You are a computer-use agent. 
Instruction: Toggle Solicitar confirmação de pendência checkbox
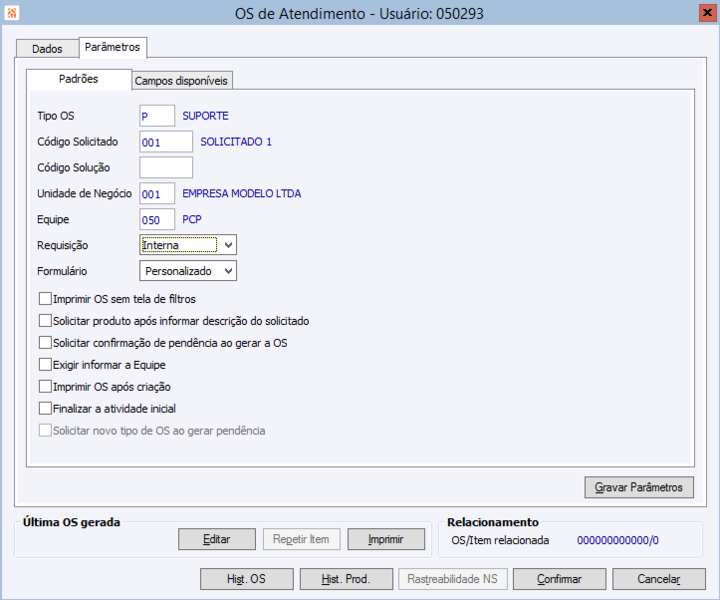(45, 343)
